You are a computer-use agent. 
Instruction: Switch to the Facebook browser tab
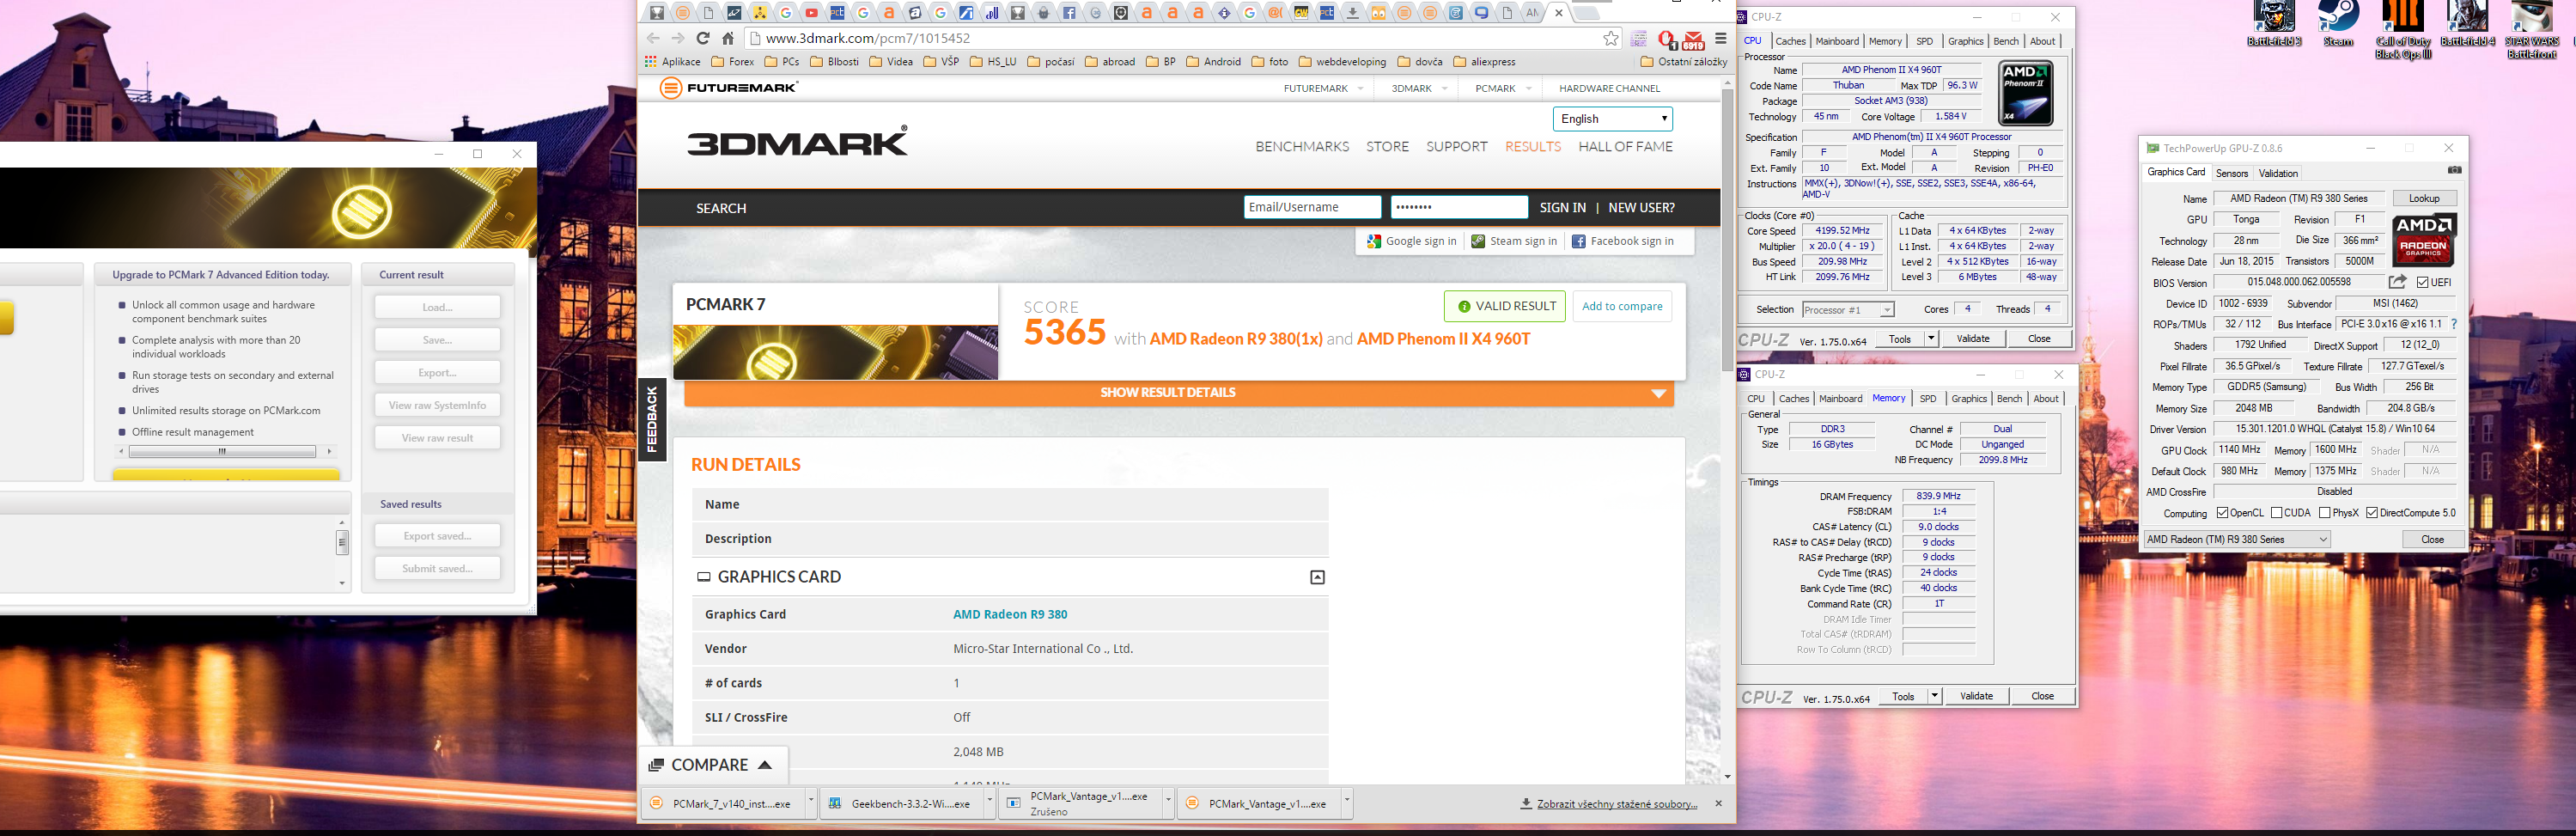tap(1069, 13)
